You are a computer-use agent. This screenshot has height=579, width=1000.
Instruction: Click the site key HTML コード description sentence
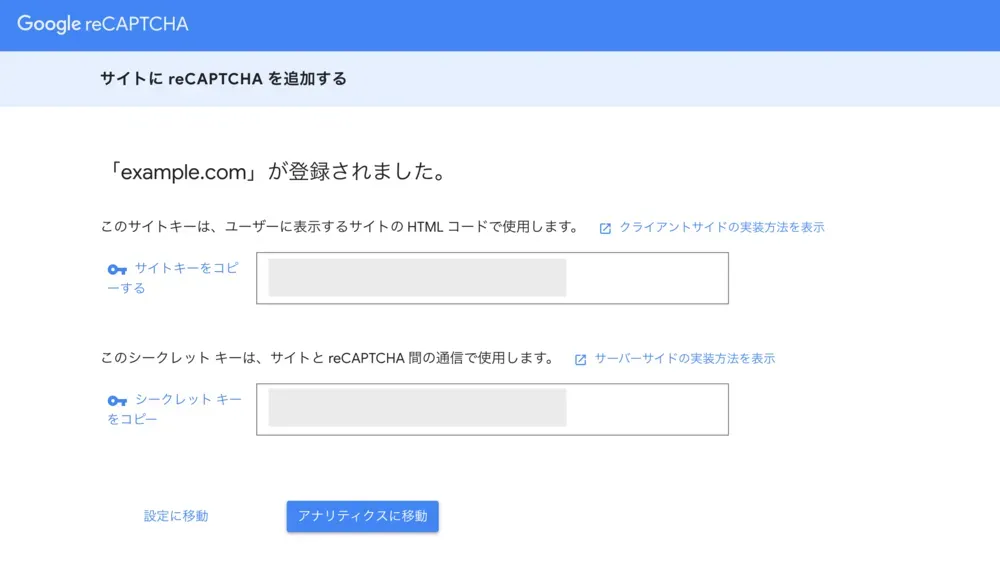click(x=340, y=226)
